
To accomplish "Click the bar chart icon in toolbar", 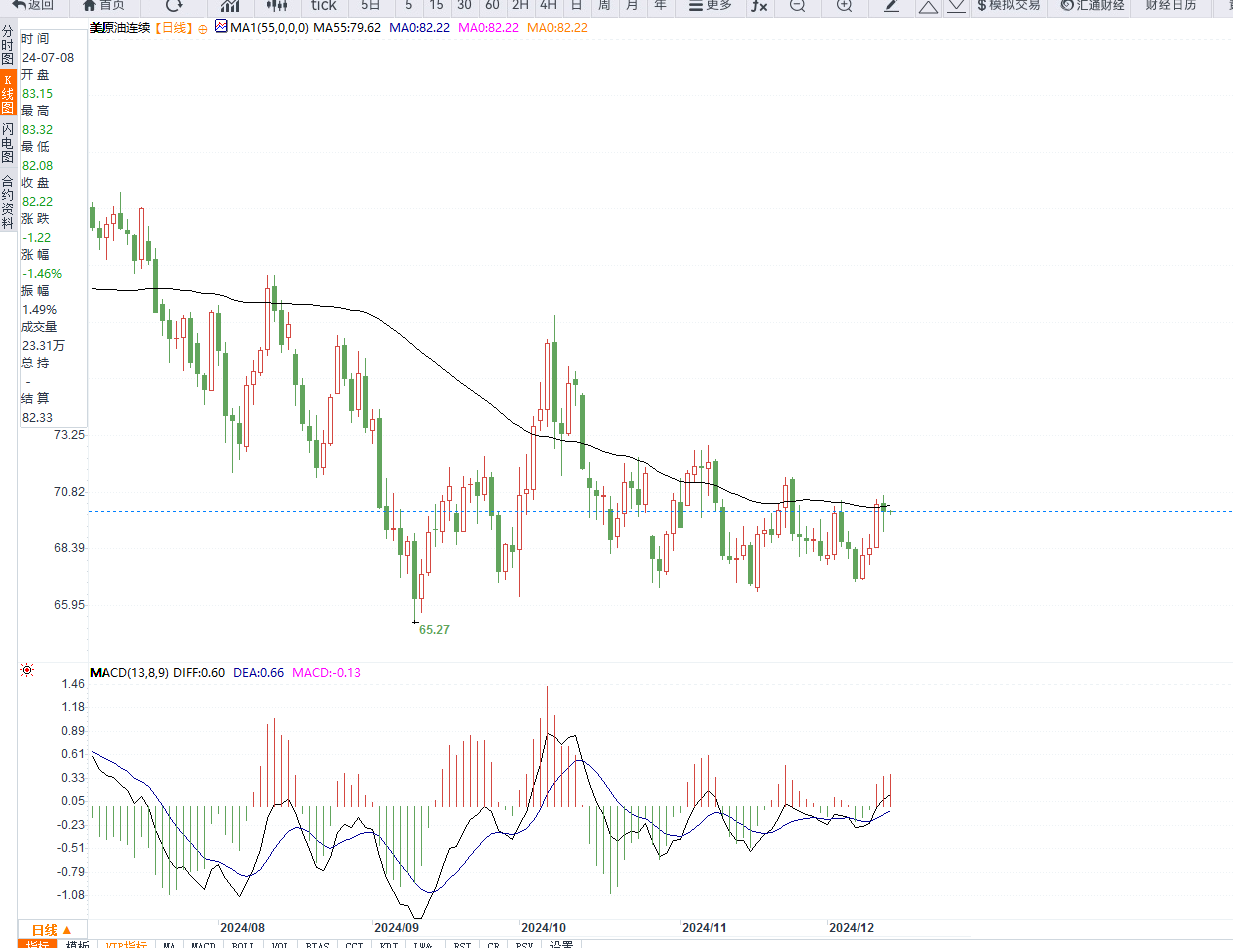I will (x=229, y=6).
